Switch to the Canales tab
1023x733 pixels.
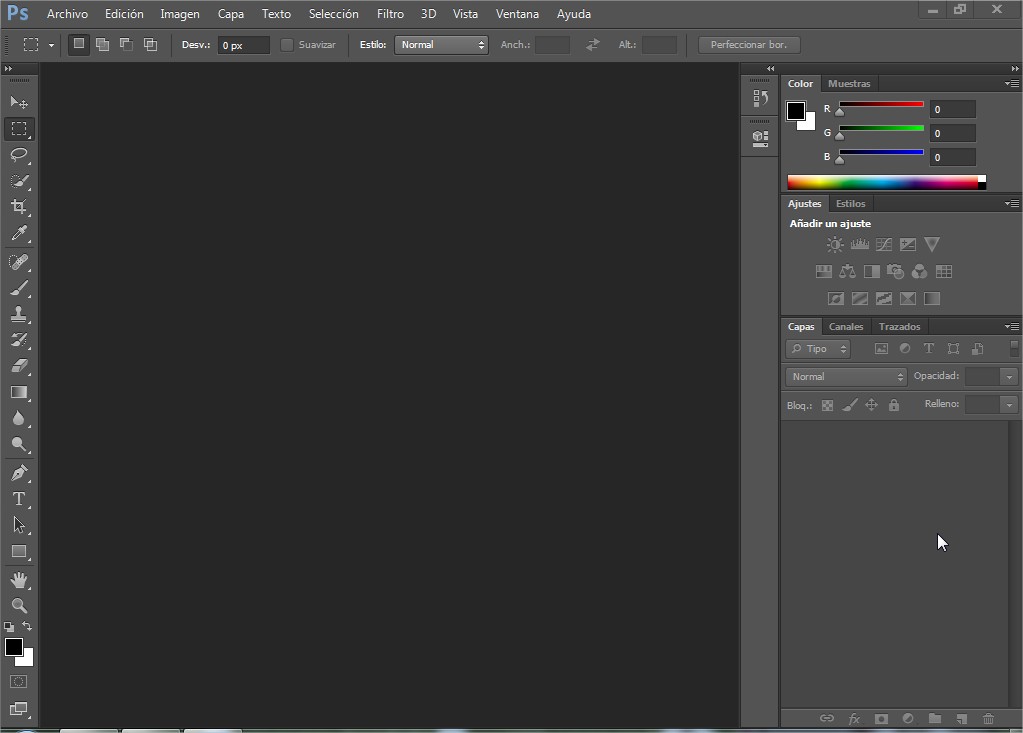click(846, 326)
